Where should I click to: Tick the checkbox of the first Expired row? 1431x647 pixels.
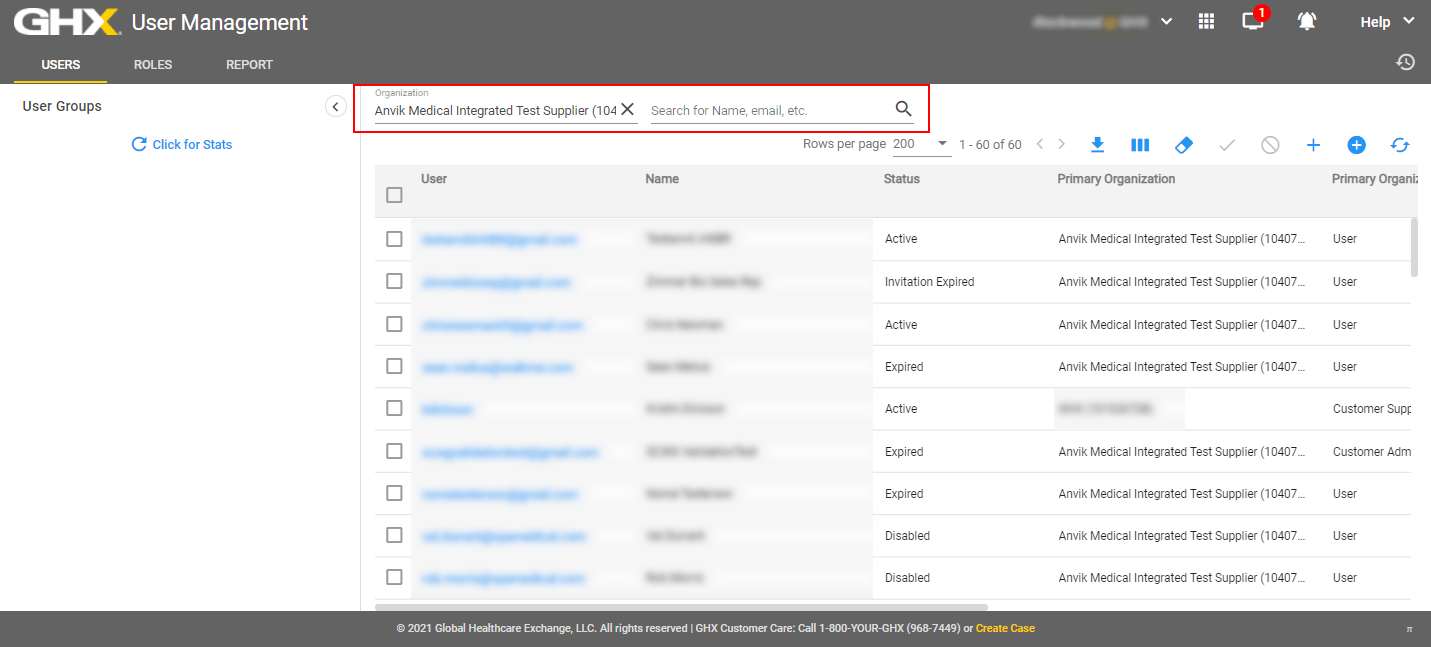[x=394, y=366]
